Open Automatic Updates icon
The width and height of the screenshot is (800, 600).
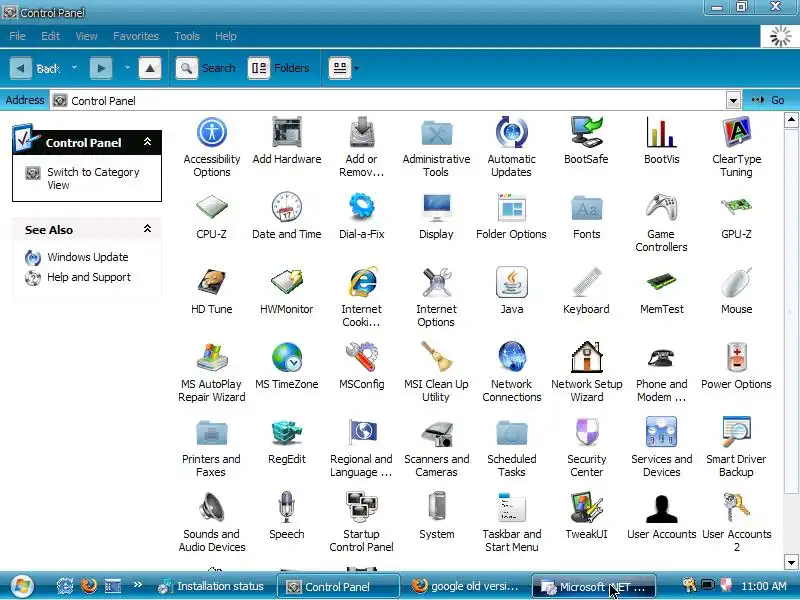512,132
